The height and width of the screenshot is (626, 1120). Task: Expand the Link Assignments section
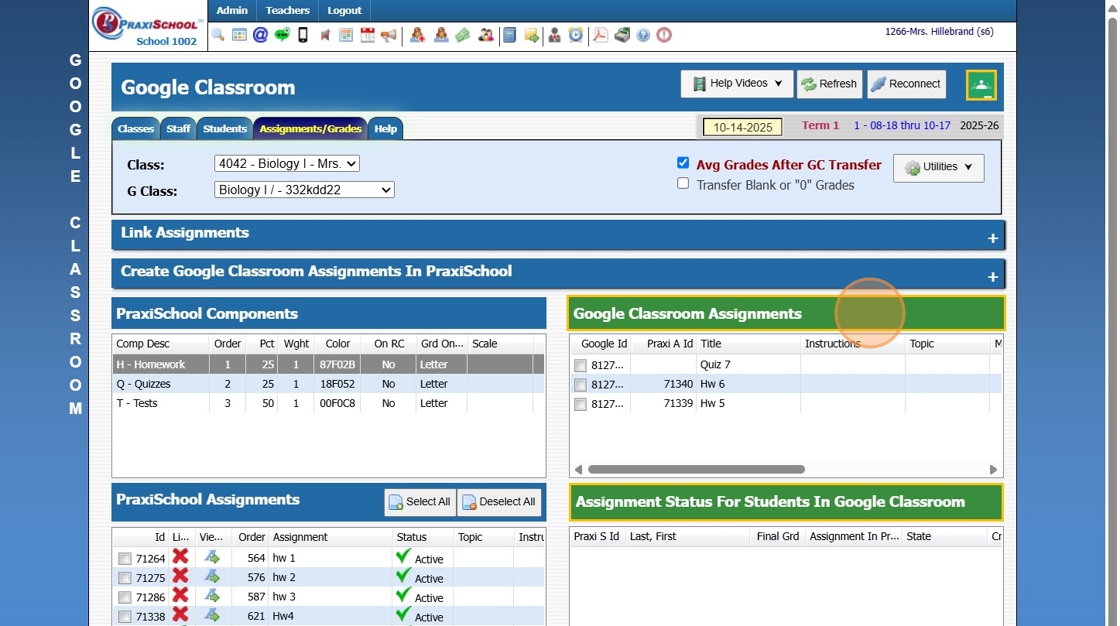point(992,238)
